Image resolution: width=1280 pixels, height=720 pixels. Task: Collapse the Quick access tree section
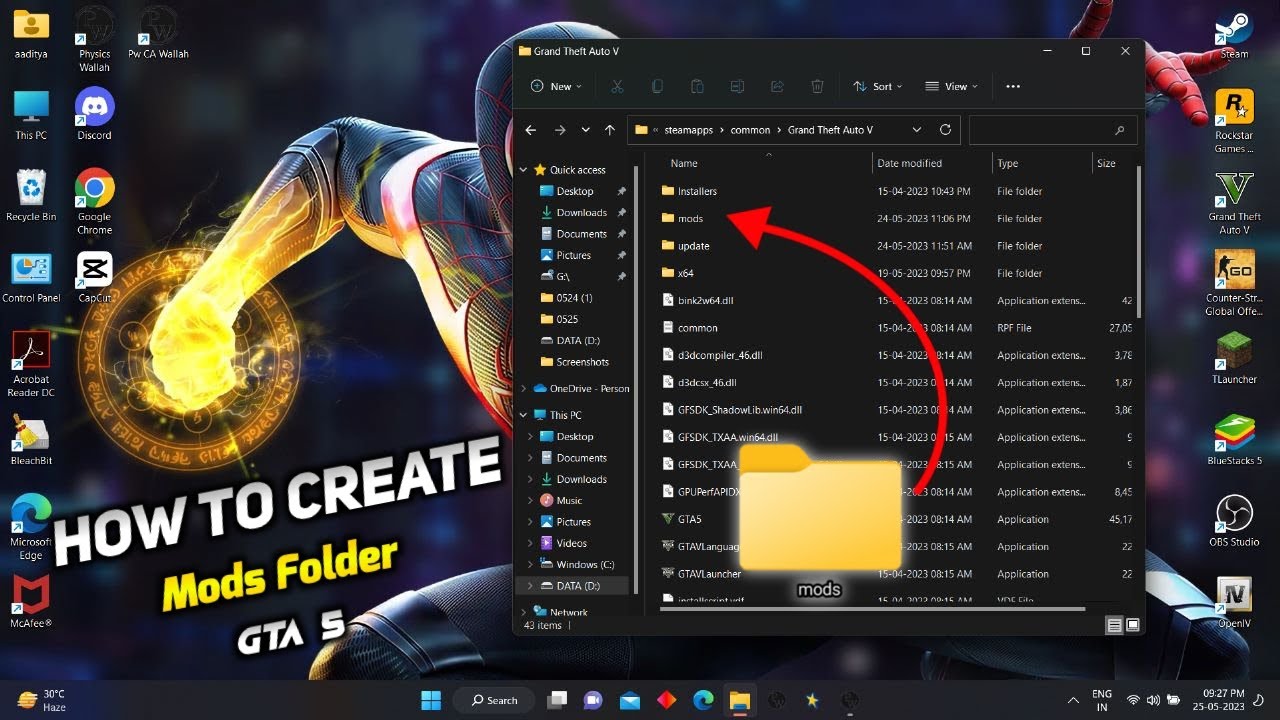tap(523, 170)
